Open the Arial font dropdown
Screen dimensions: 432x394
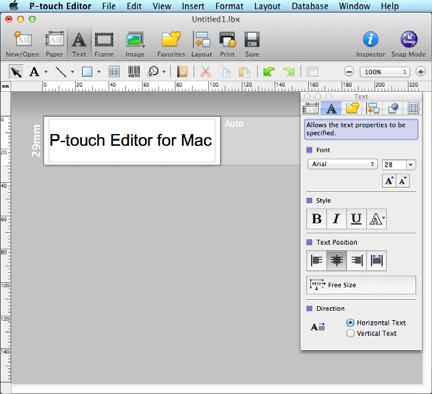click(x=342, y=164)
